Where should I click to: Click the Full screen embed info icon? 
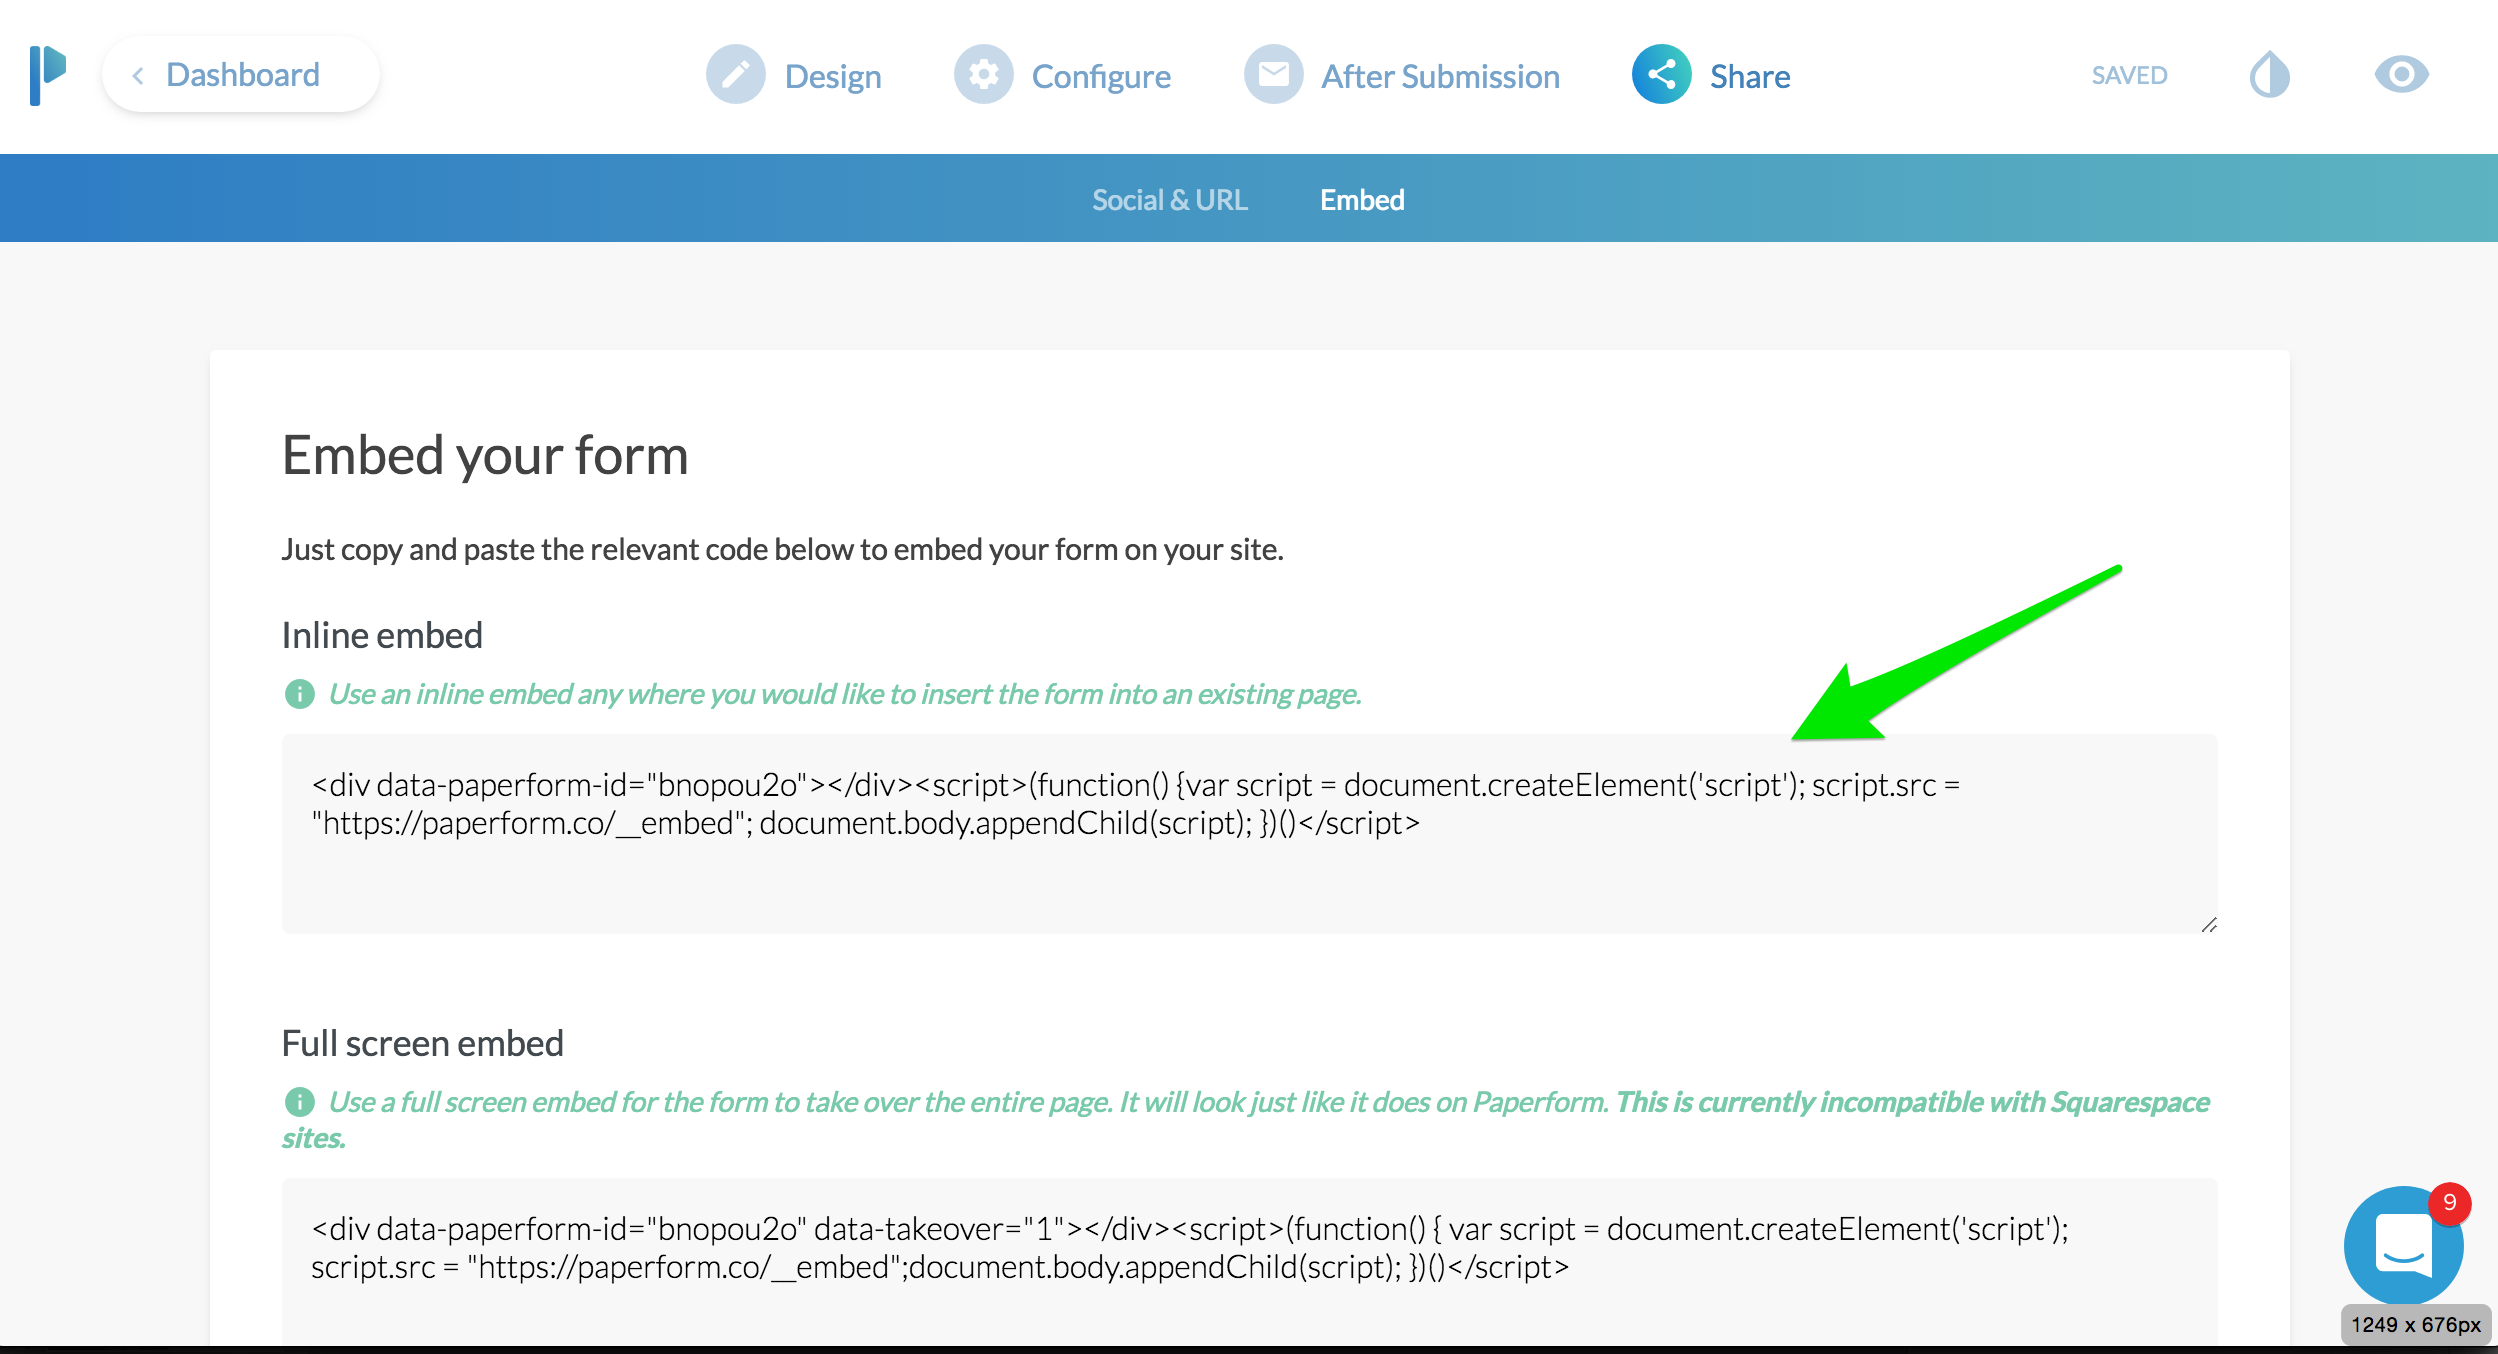(x=299, y=1102)
